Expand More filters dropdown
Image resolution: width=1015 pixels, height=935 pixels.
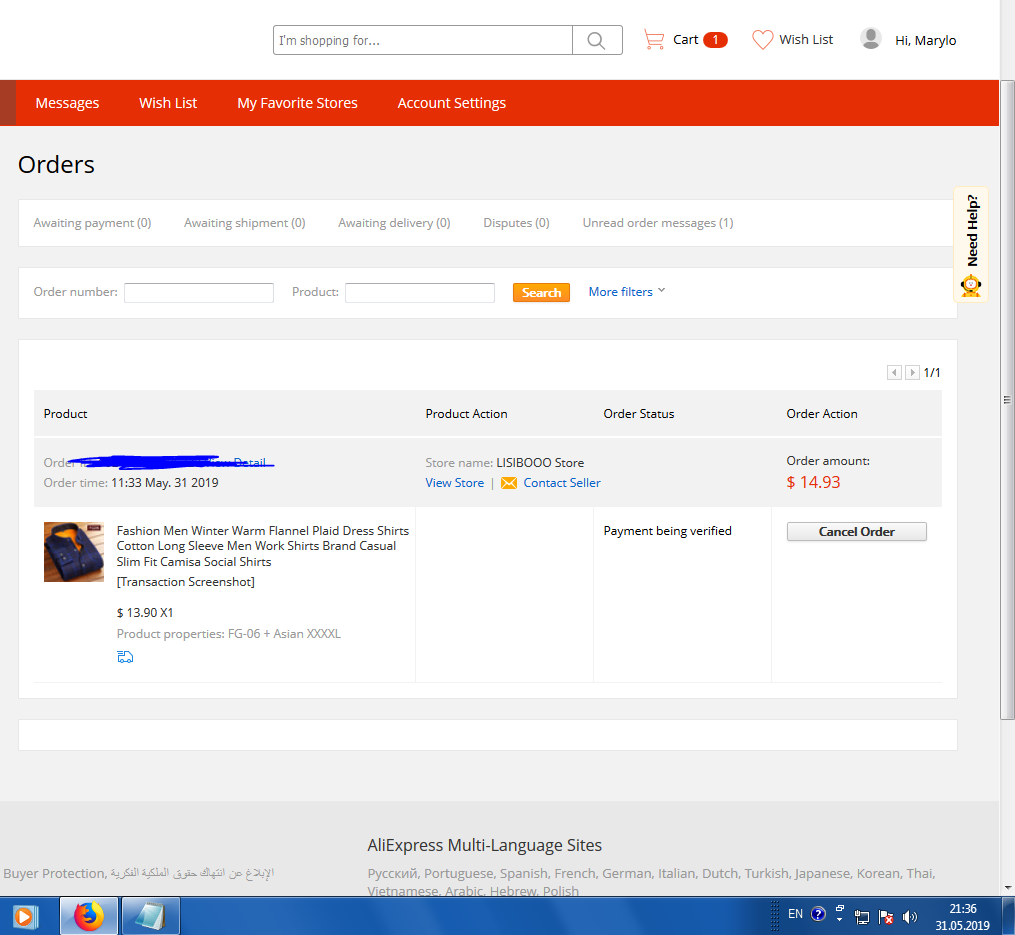click(x=627, y=292)
